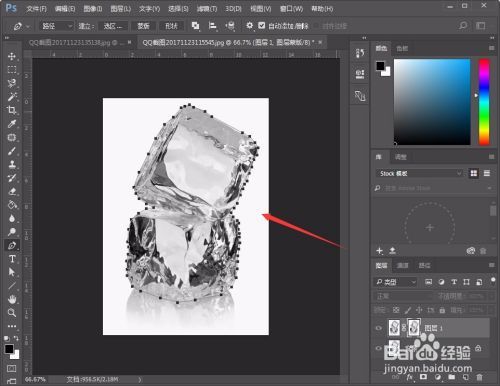
Task: Toggle shape layer filter icon
Action: [x=466, y=282]
